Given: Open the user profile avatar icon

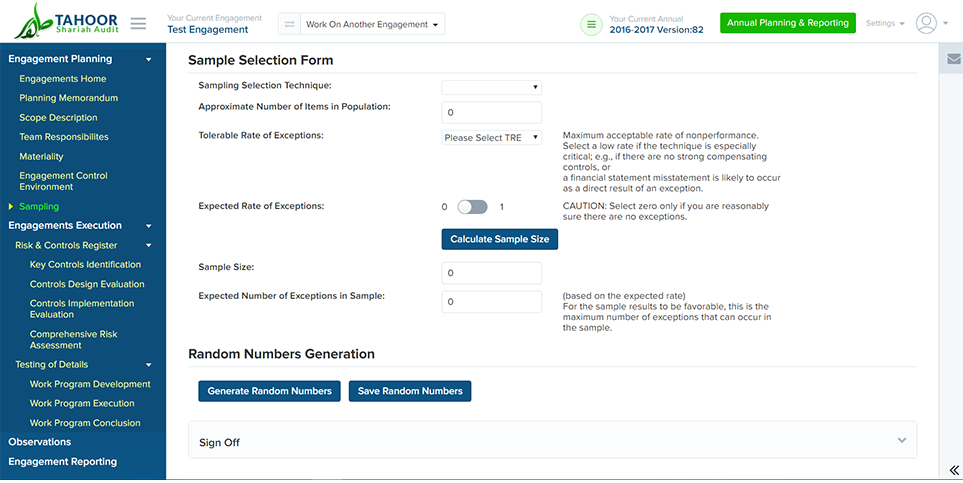Looking at the screenshot, I should tap(926, 23).
